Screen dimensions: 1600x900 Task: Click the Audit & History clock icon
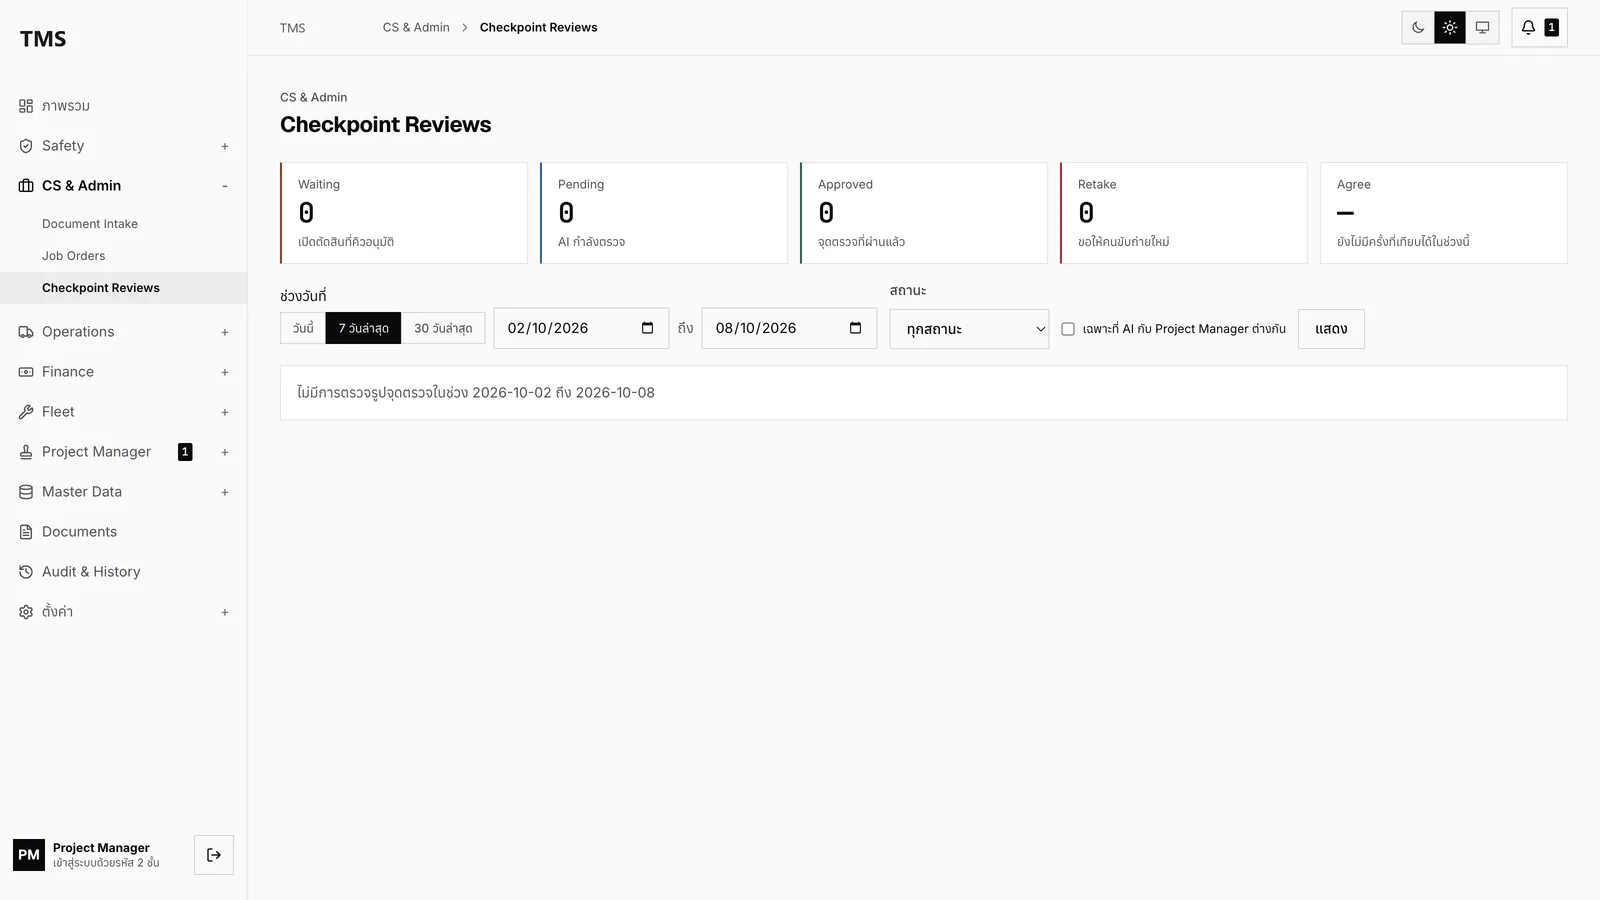pos(26,572)
